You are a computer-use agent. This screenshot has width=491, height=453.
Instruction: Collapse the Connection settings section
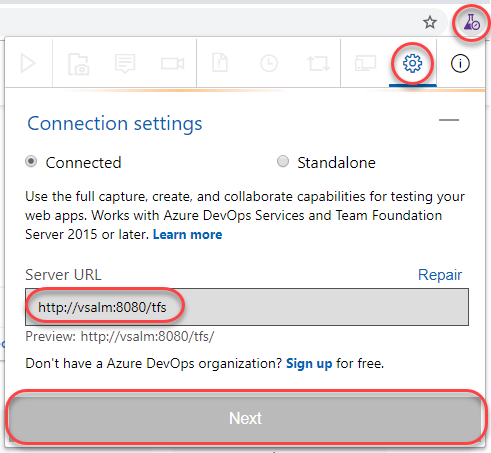449,120
